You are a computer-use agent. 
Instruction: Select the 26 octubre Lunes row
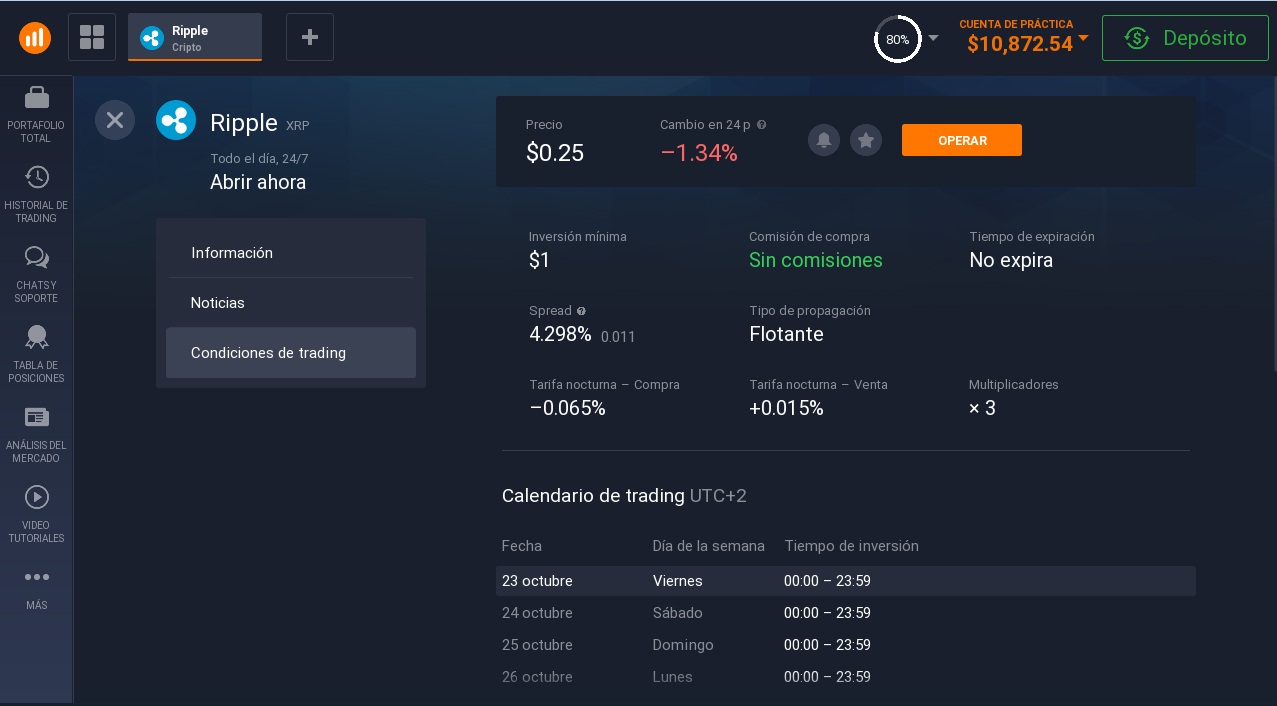[x=846, y=677]
